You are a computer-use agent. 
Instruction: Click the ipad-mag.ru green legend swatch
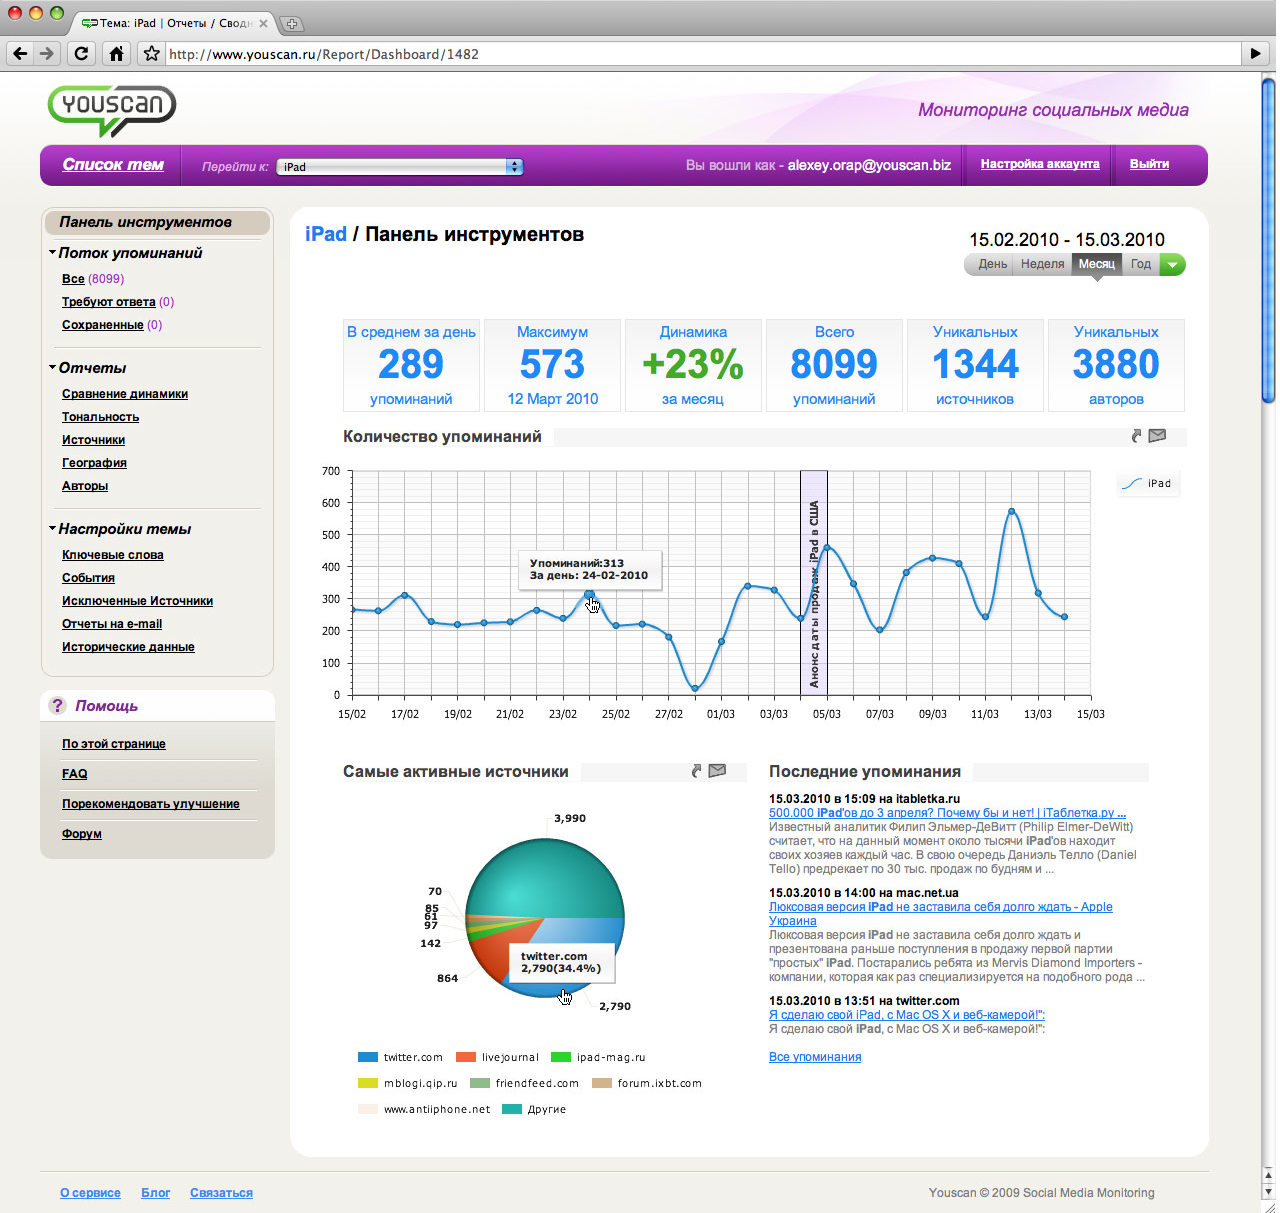click(x=560, y=1057)
